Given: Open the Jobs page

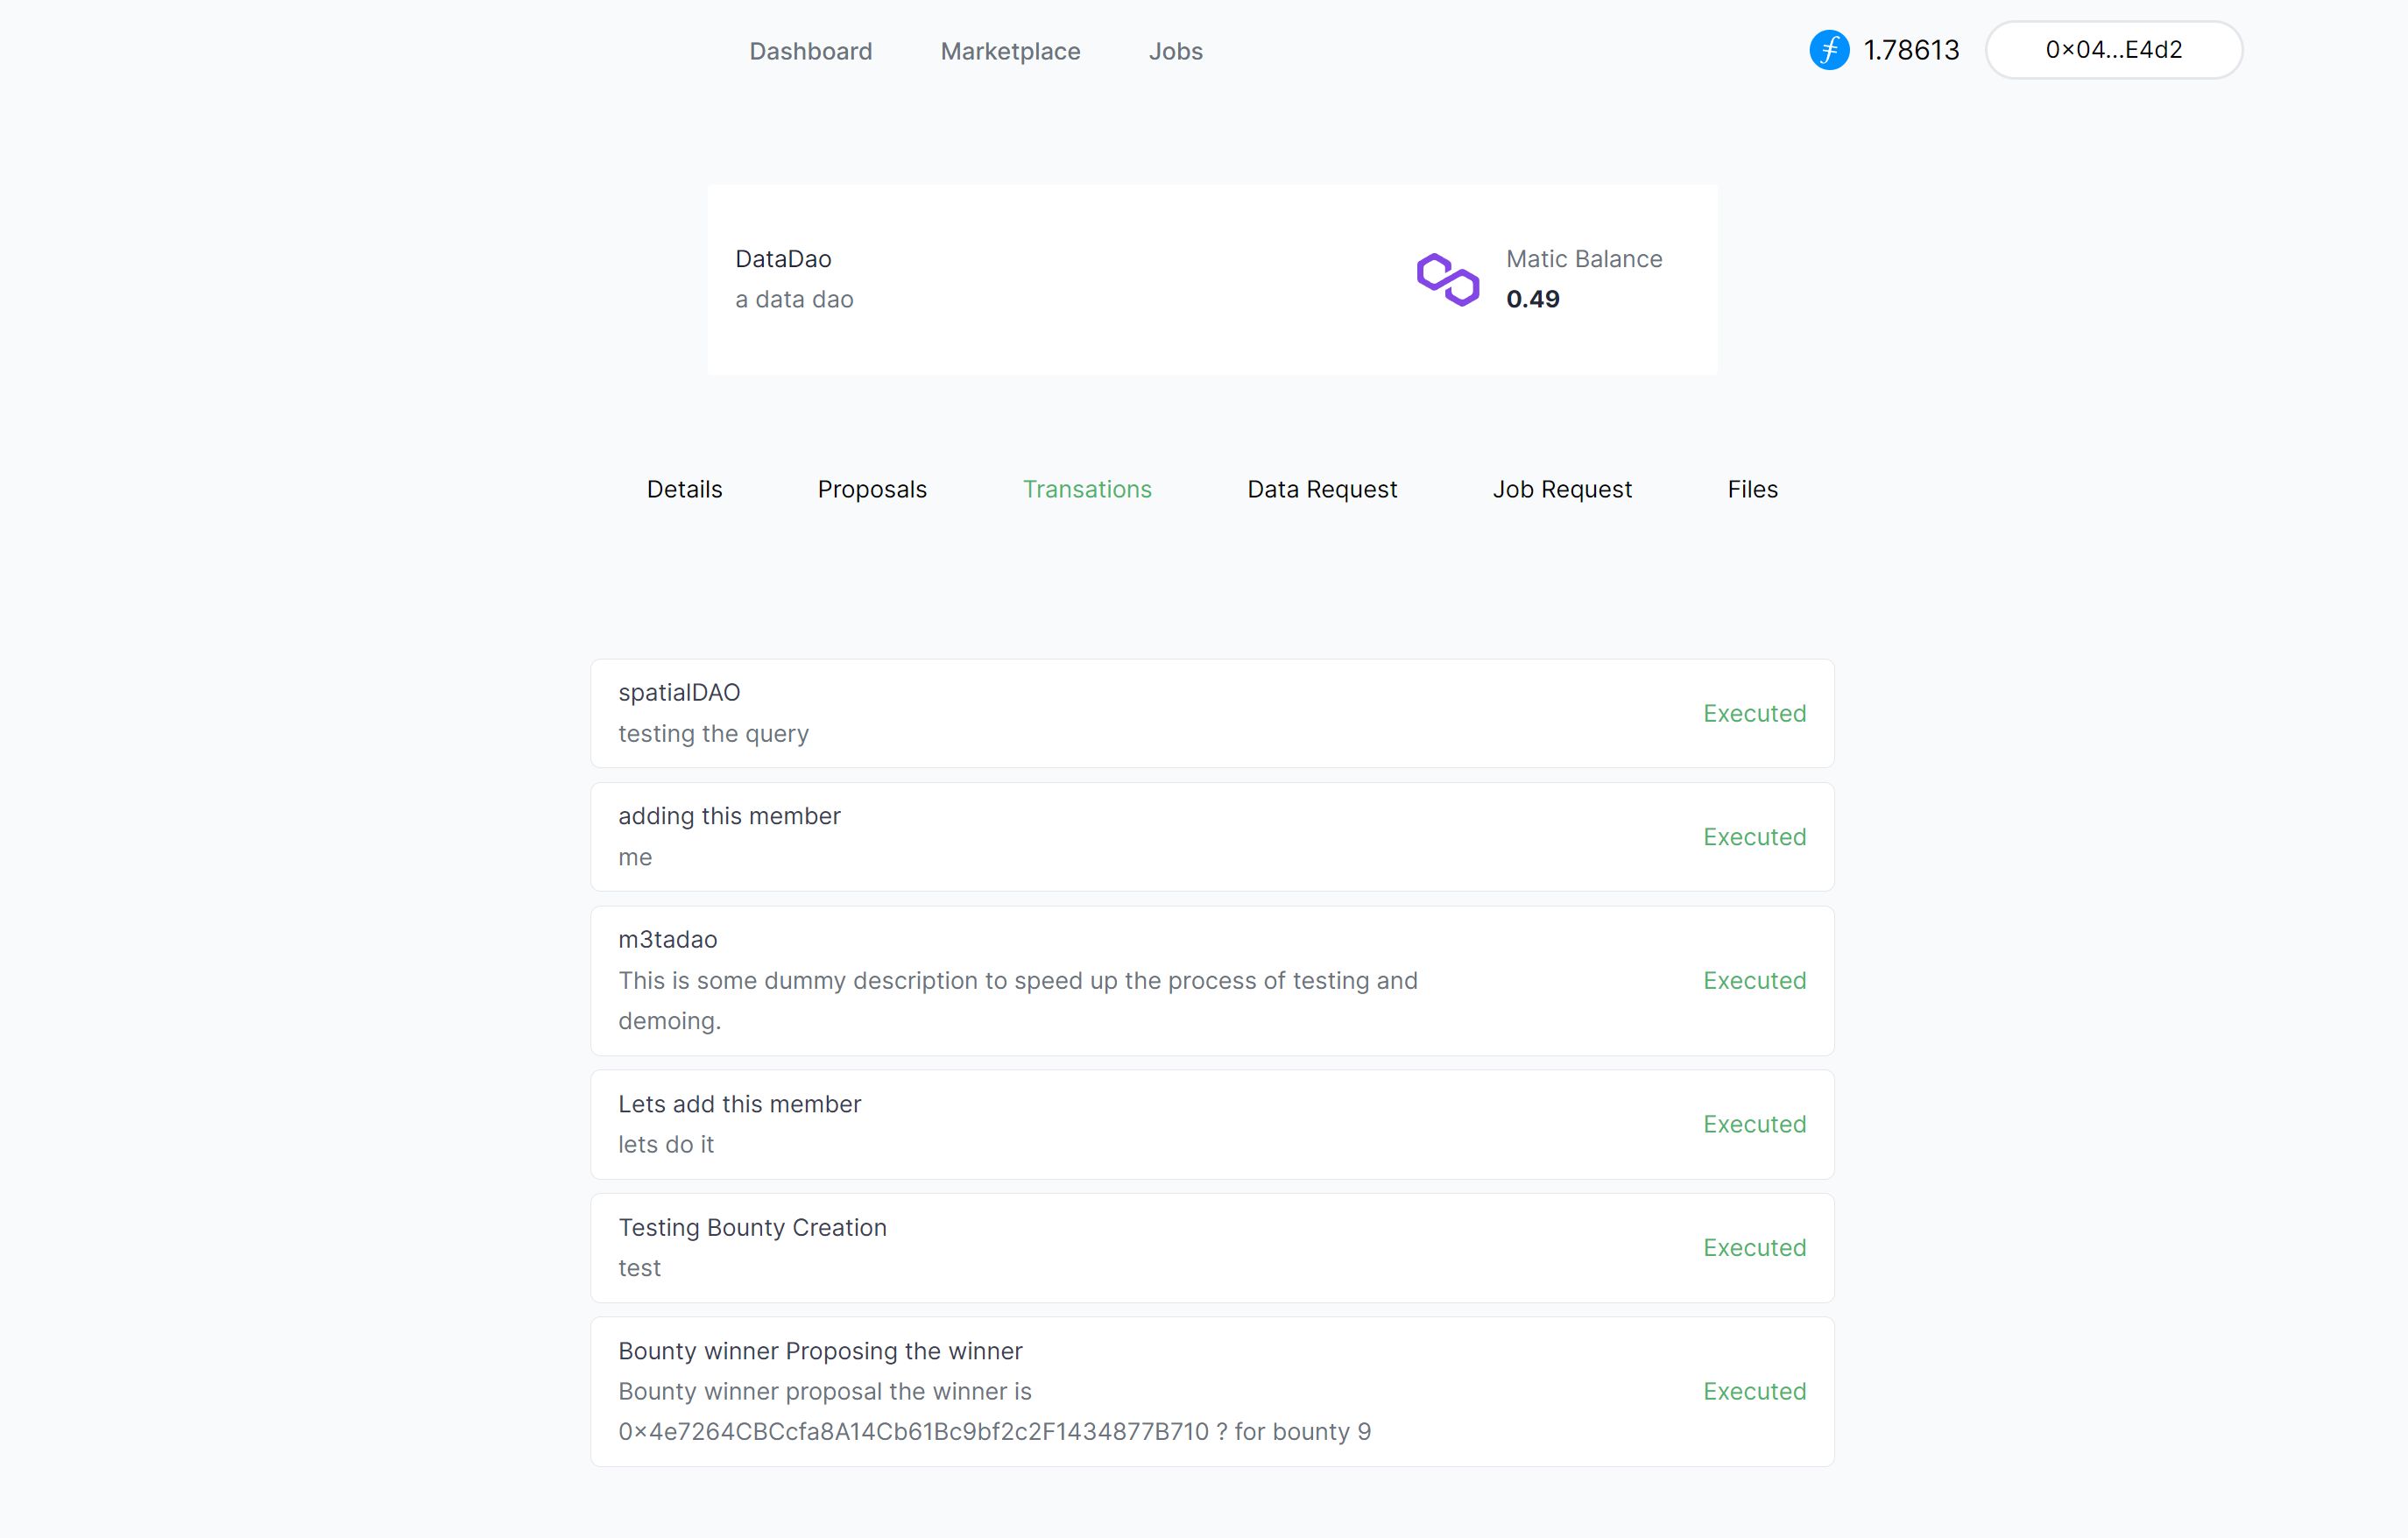Looking at the screenshot, I should pyautogui.click(x=1175, y=51).
